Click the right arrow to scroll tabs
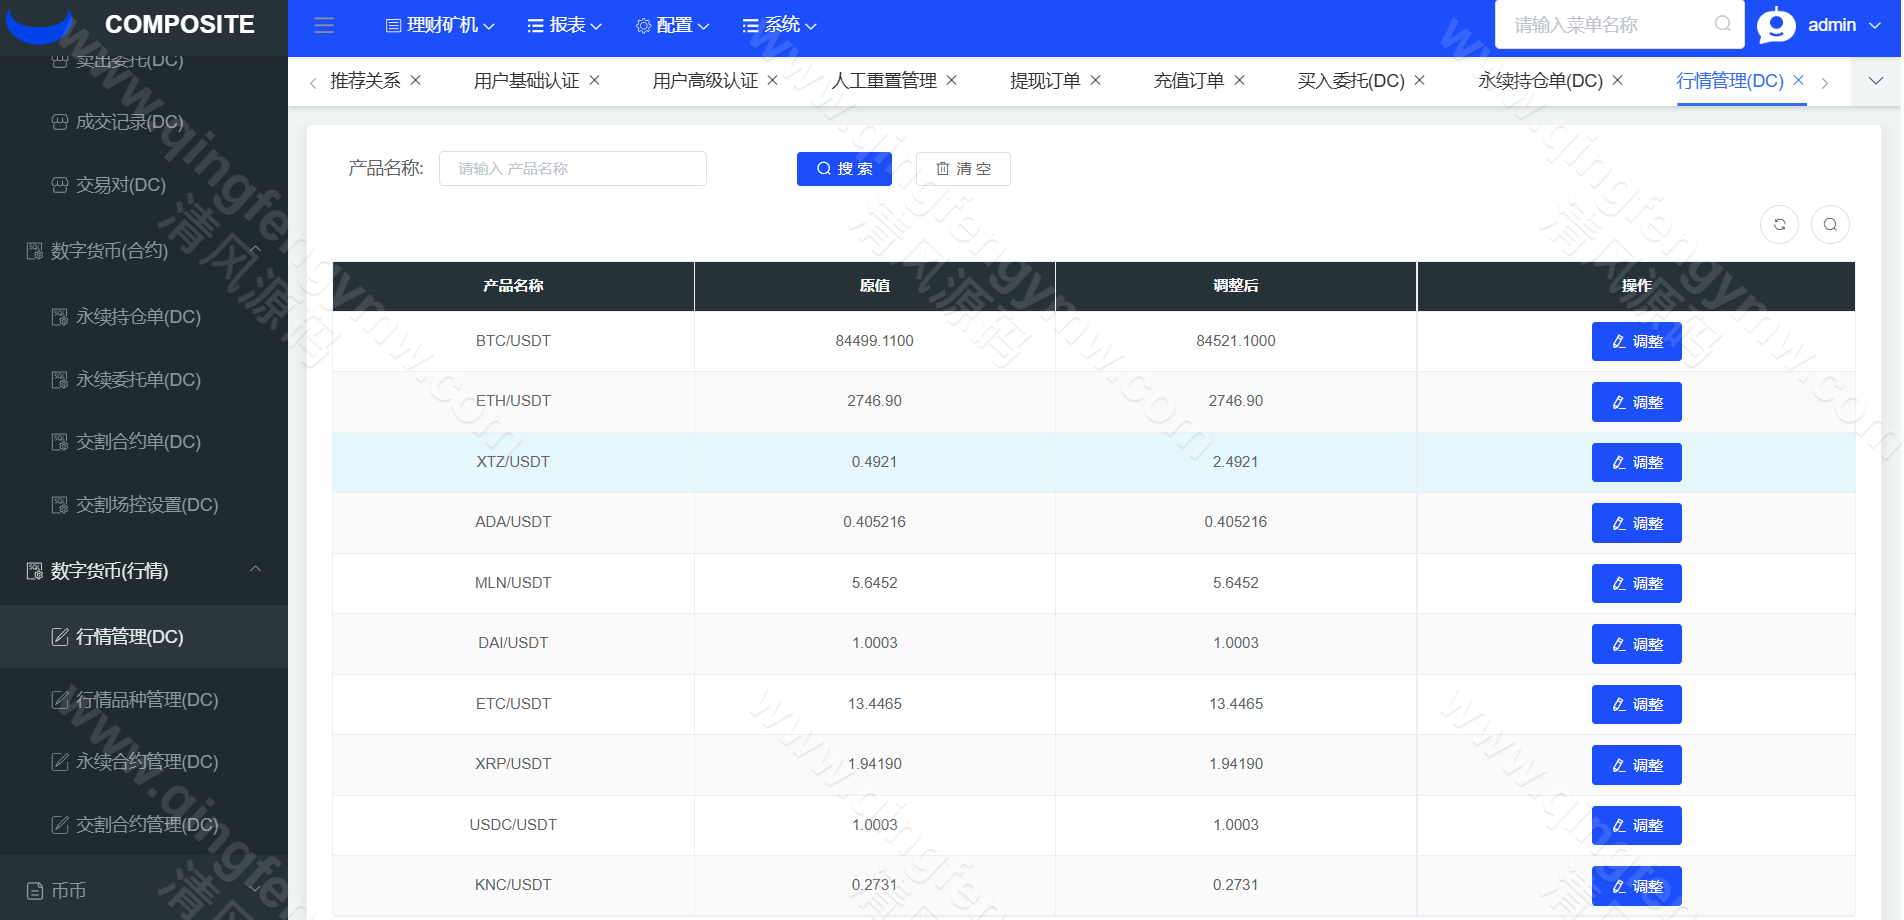Image resolution: width=1904 pixels, height=920 pixels. pyautogui.click(x=1824, y=81)
